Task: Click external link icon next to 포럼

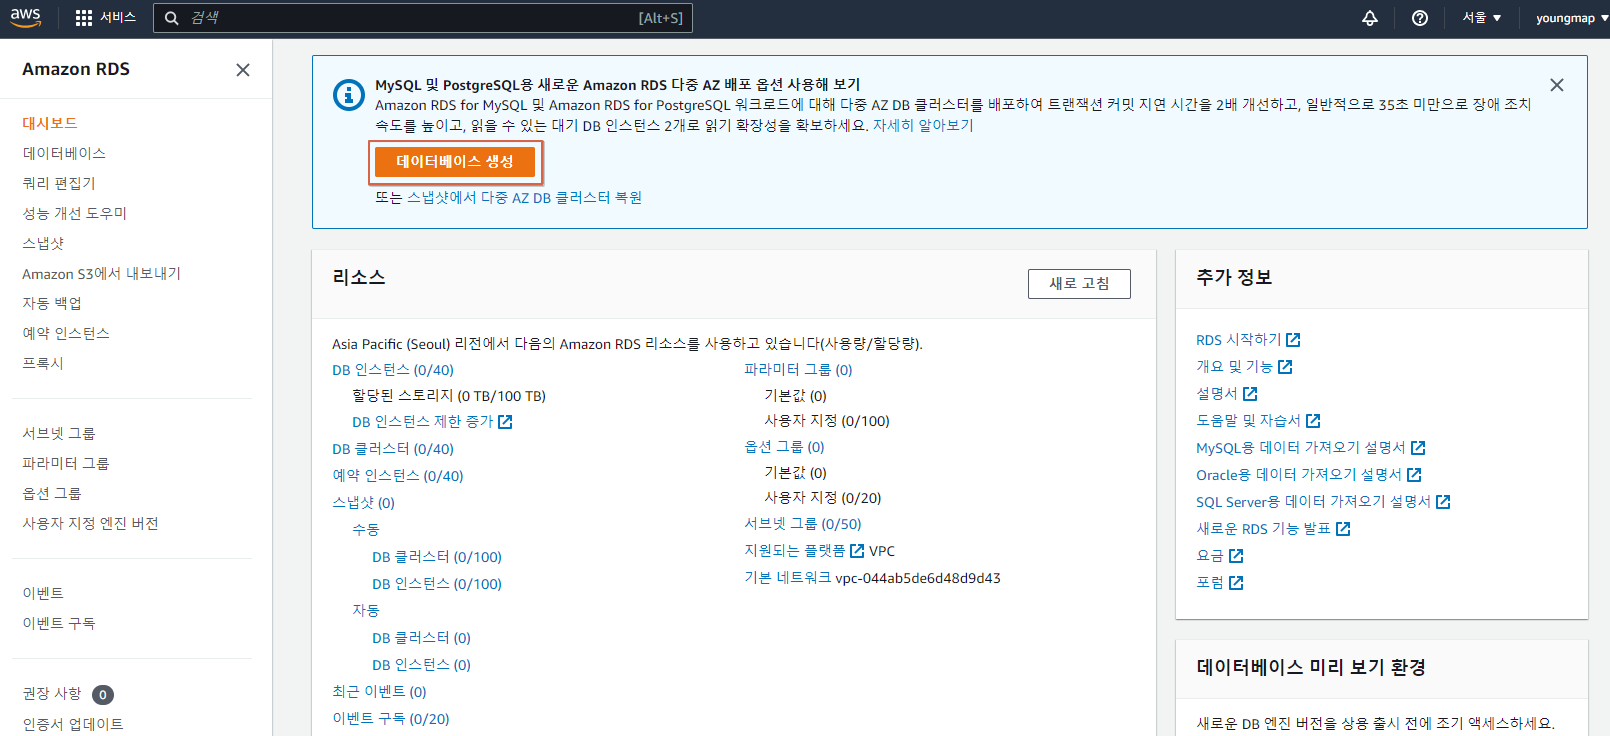Action: point(1236,583)
